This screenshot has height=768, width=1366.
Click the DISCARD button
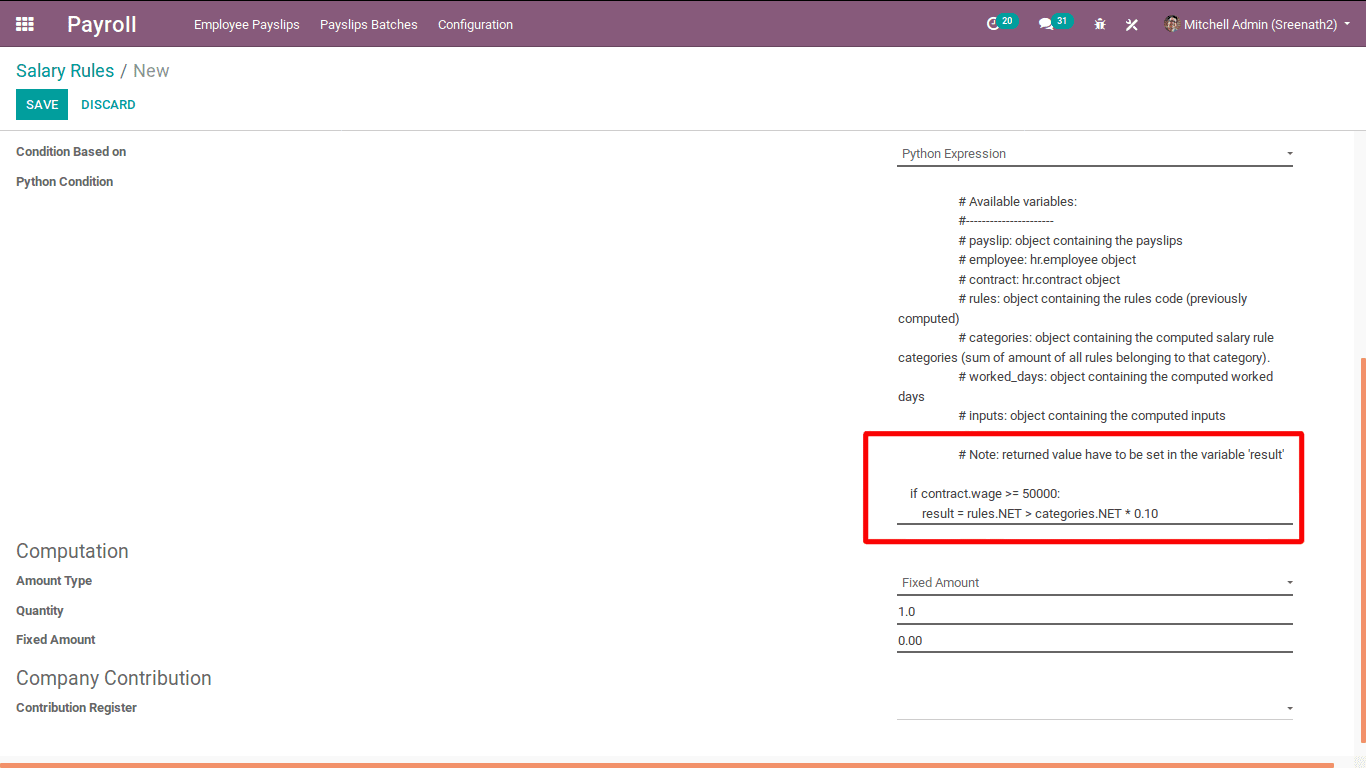click(108, 104)
